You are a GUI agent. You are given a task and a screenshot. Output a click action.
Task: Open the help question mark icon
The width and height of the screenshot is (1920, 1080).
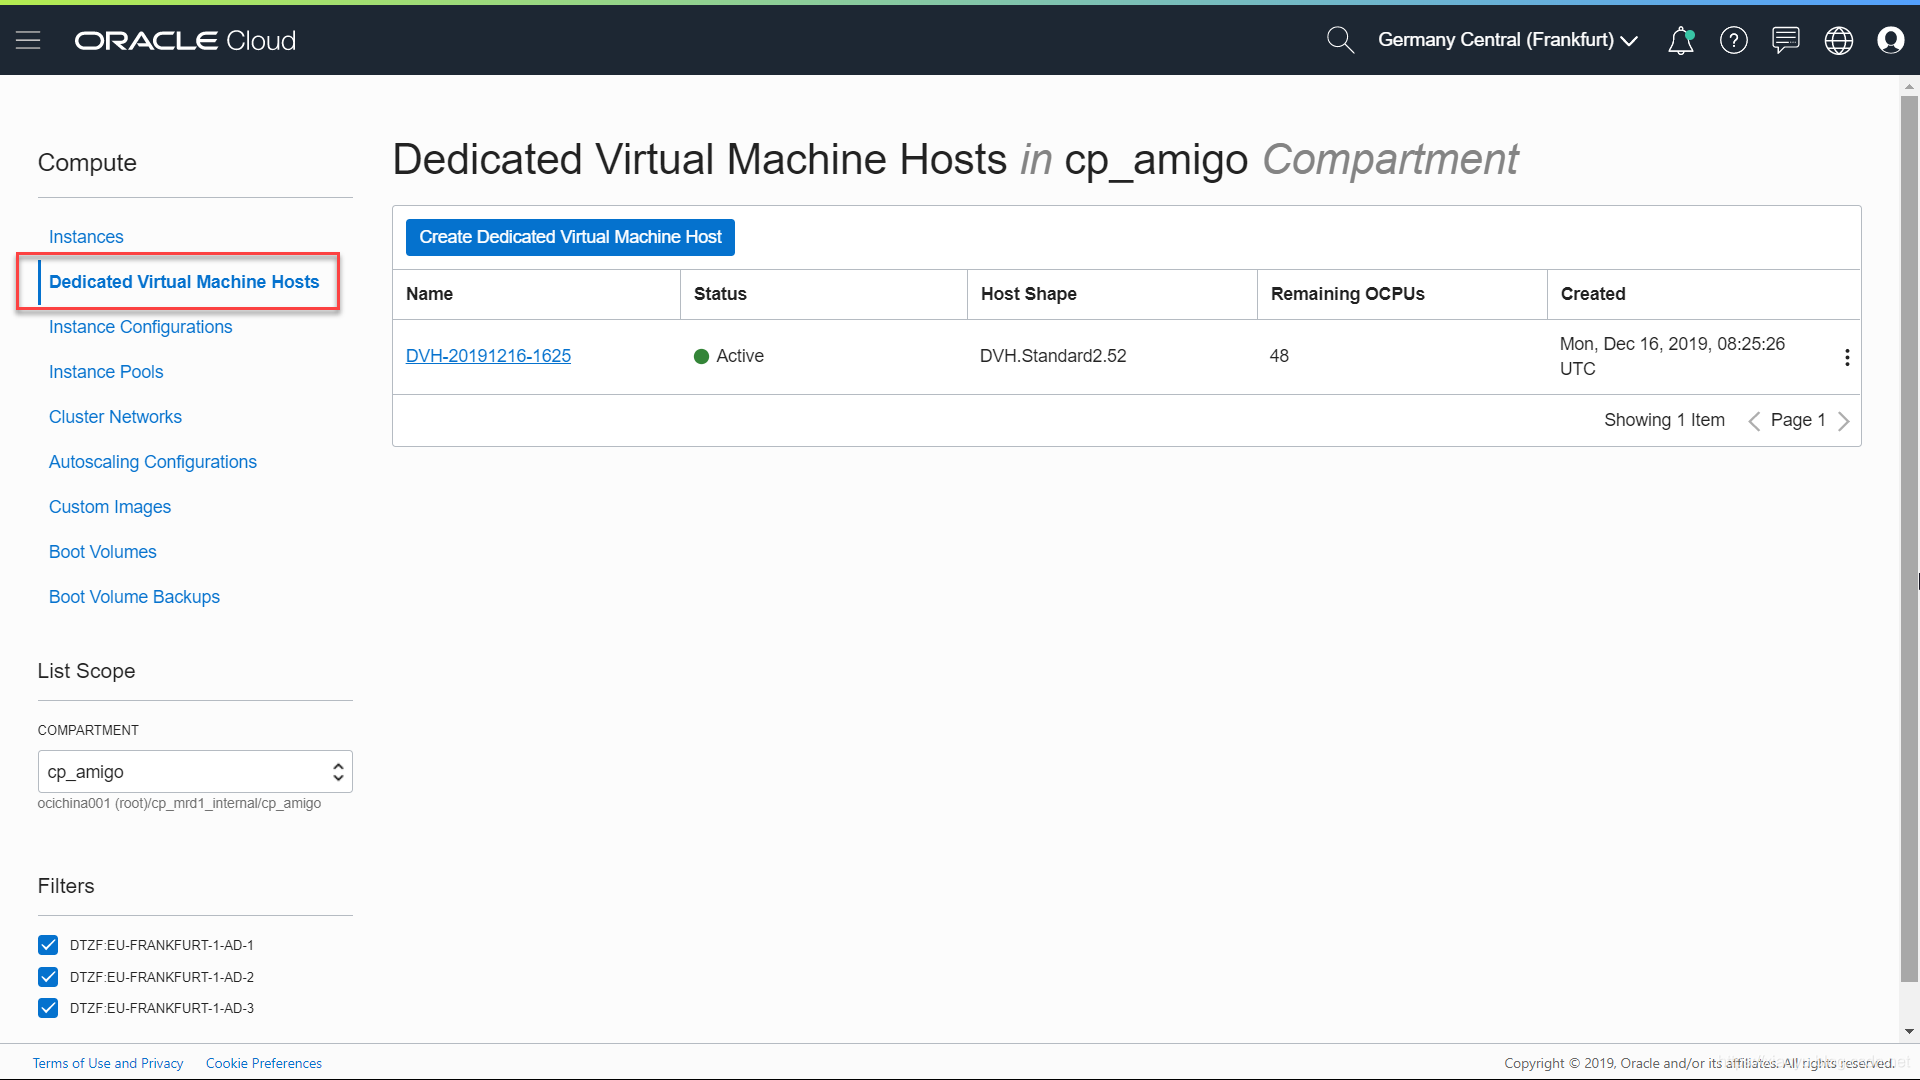(1734, 40)
